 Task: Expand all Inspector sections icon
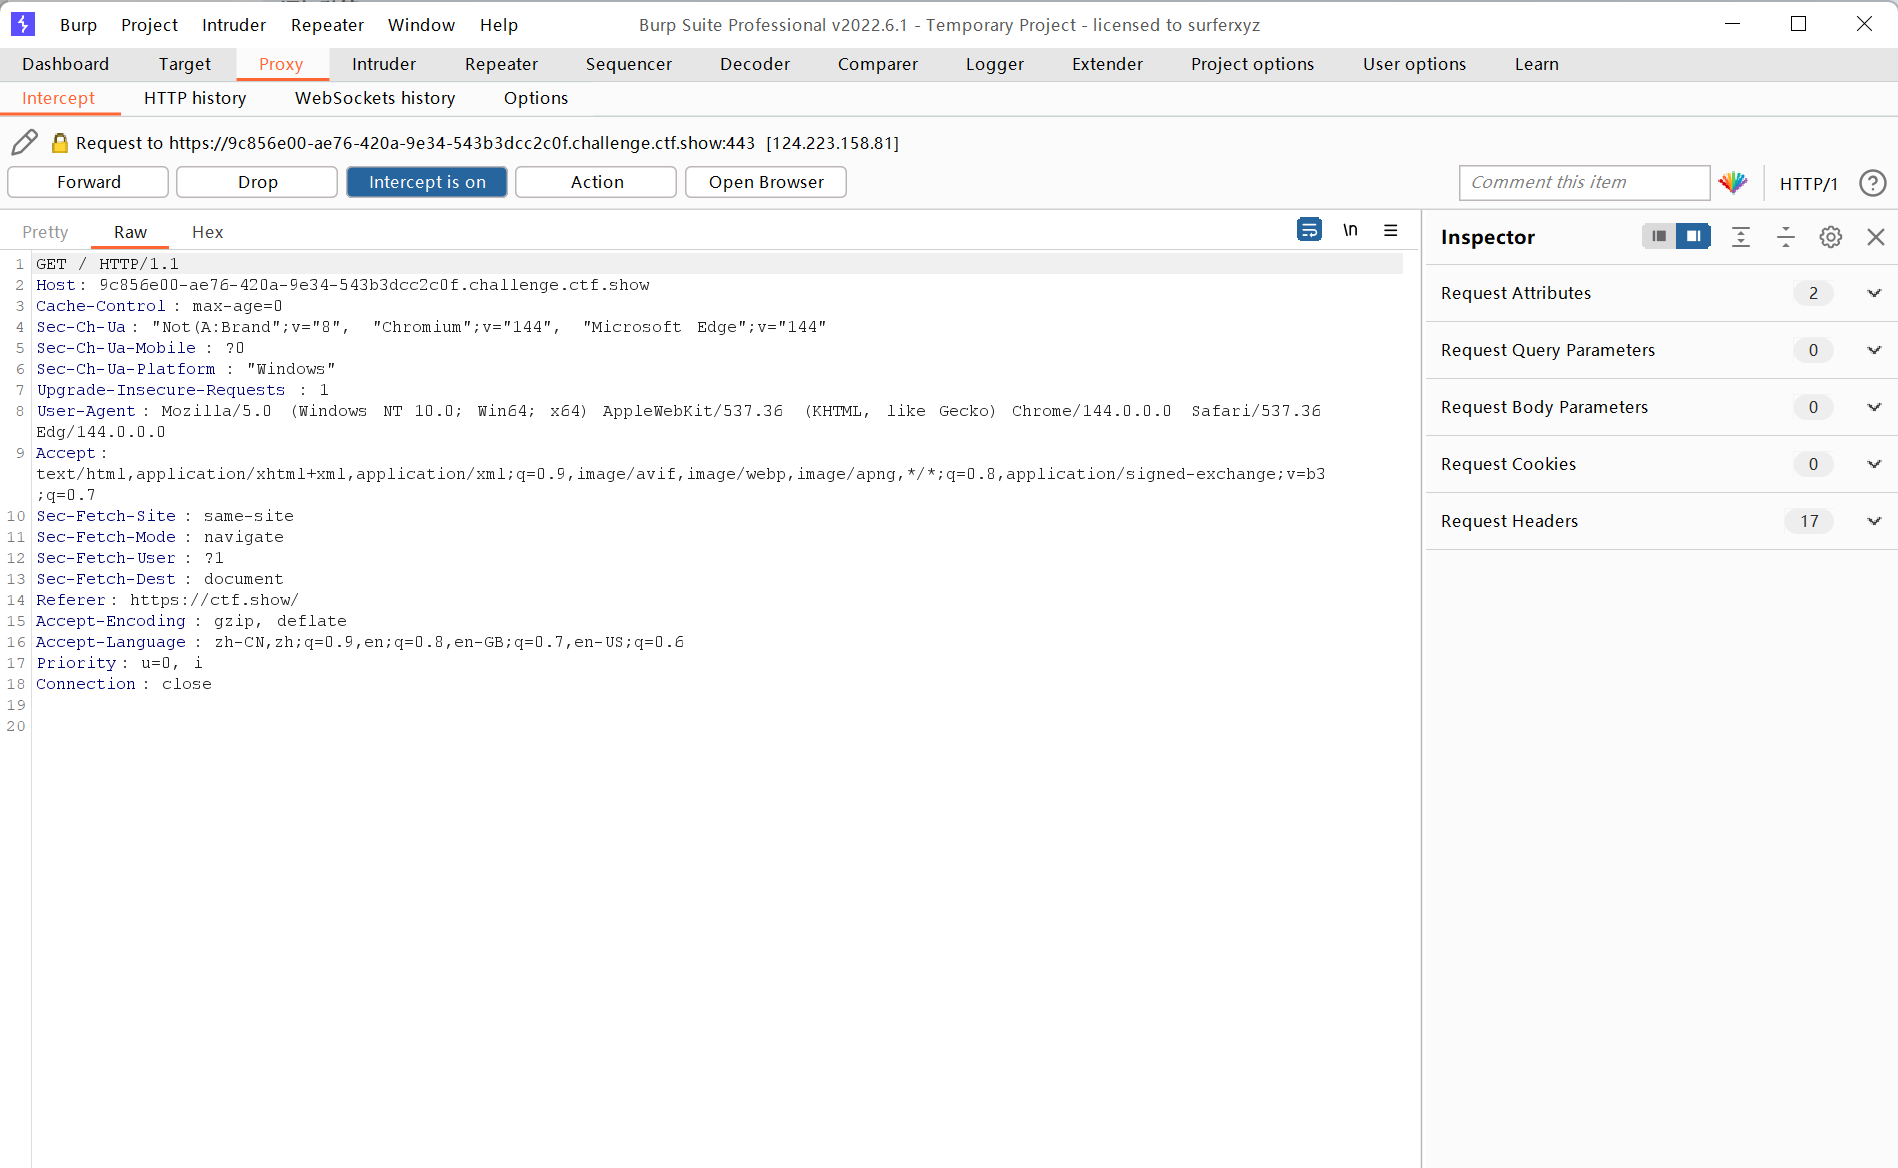1741,237
